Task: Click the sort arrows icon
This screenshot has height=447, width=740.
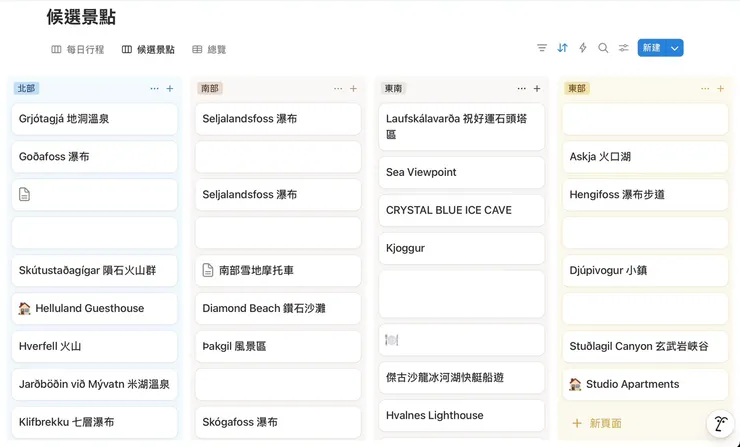Action: click(563, 48)
